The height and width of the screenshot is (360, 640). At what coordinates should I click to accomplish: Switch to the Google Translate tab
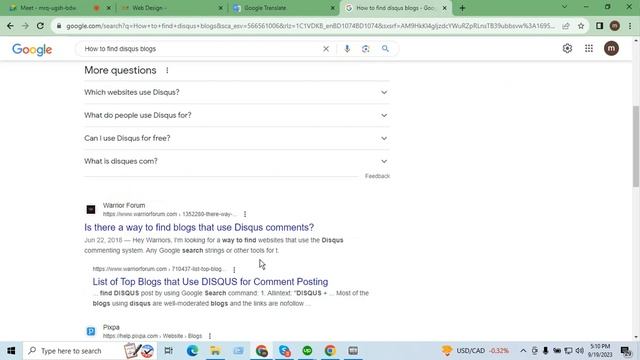pyautogui.click(x=282, y=8)
